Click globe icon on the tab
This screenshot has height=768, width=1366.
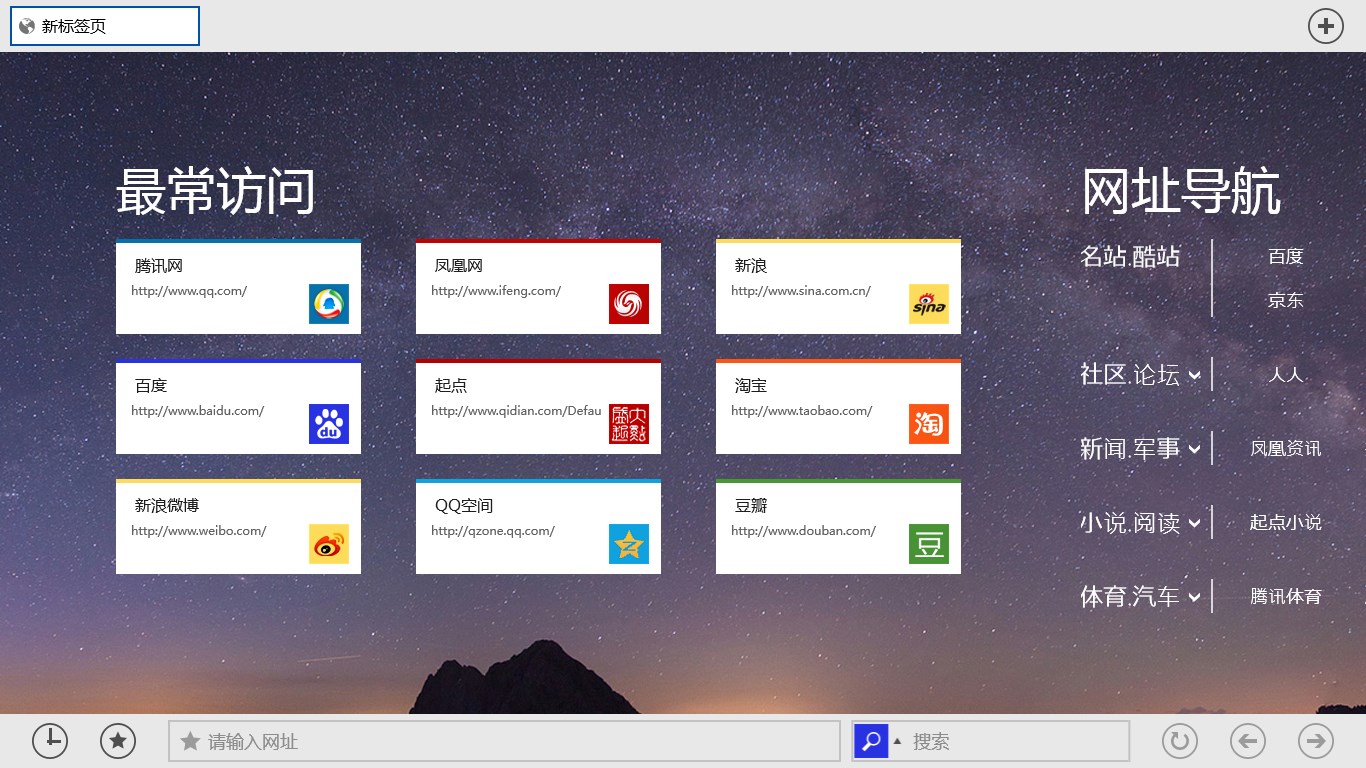coord(27,26)
